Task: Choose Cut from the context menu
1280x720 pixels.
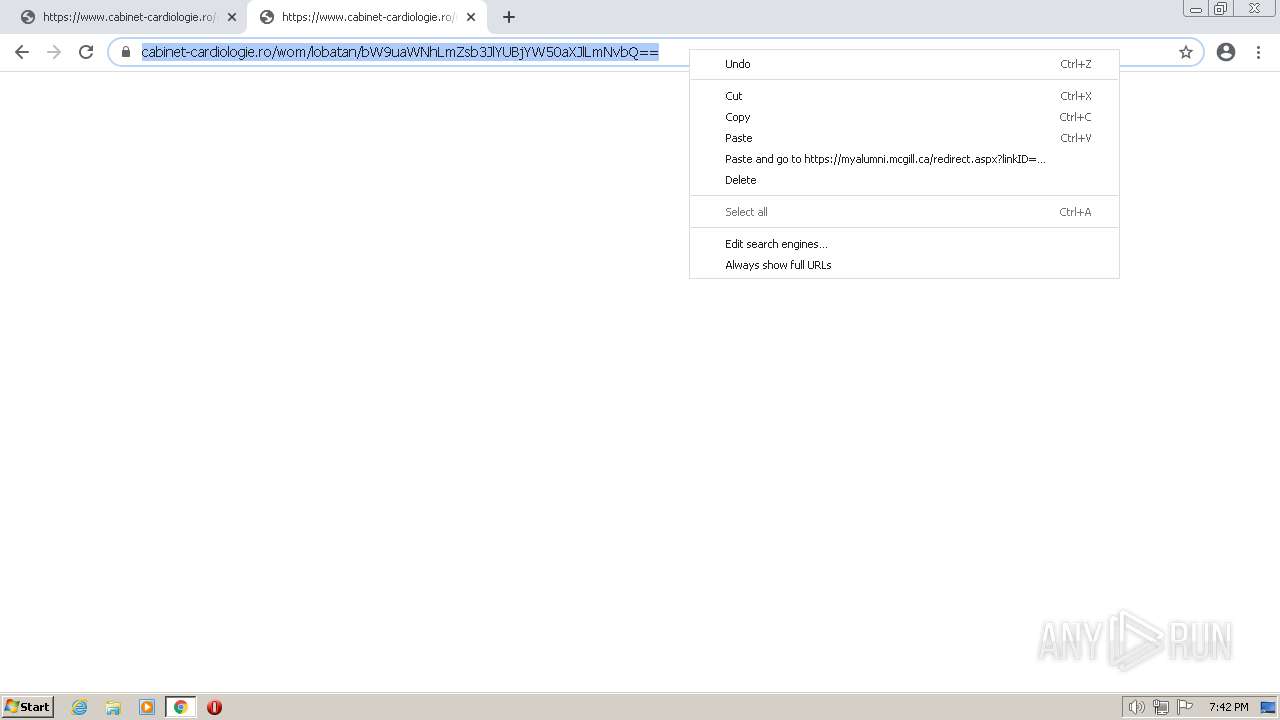Action: 904,96
